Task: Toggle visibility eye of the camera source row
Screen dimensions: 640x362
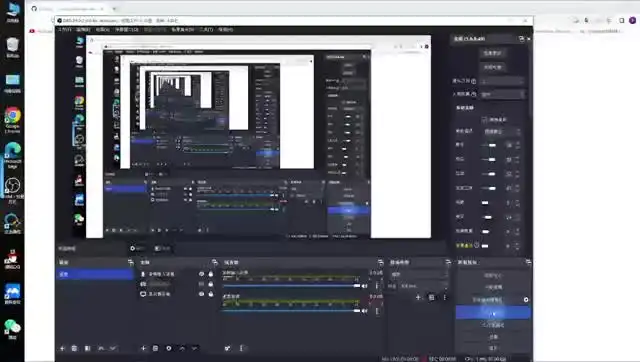Action: [x=201, y=284]
